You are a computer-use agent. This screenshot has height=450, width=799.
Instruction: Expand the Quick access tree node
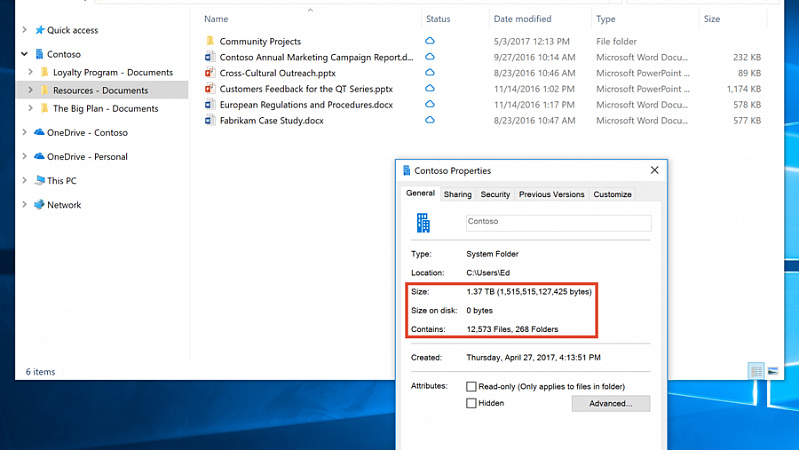coord(24,30)
